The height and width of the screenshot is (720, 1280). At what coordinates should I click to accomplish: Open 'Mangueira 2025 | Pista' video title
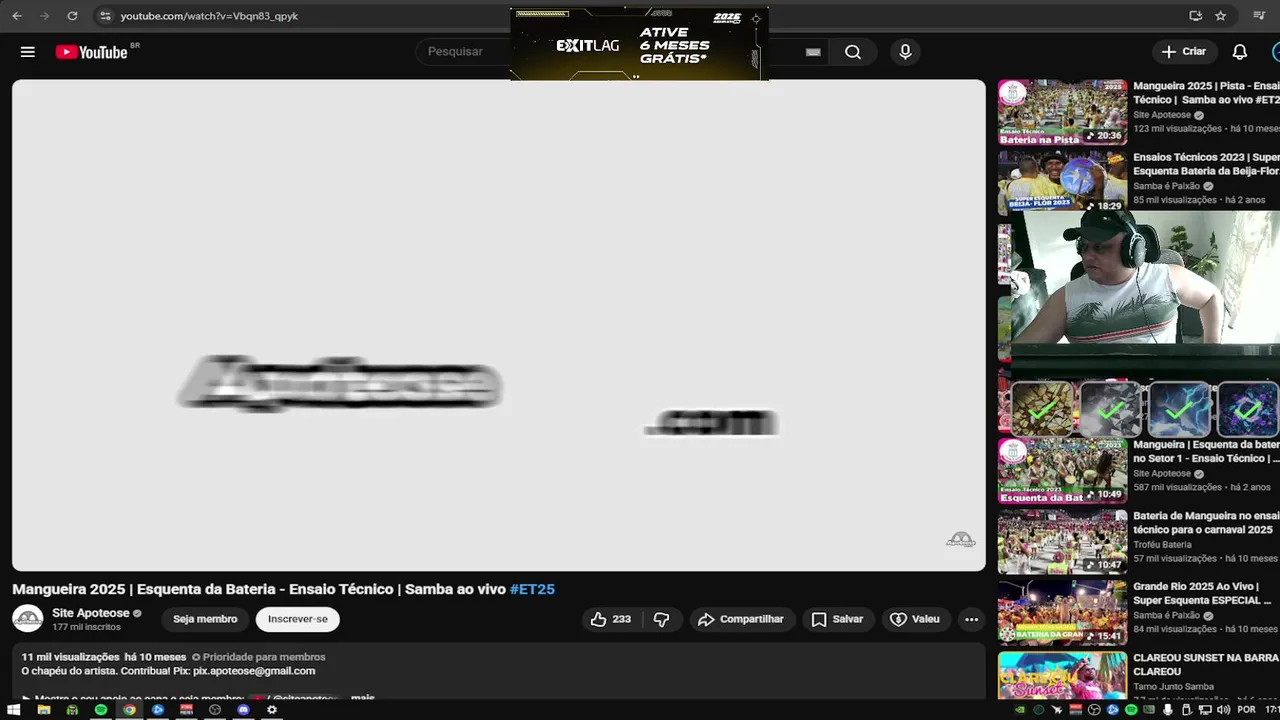click(x=1206, y=93)
